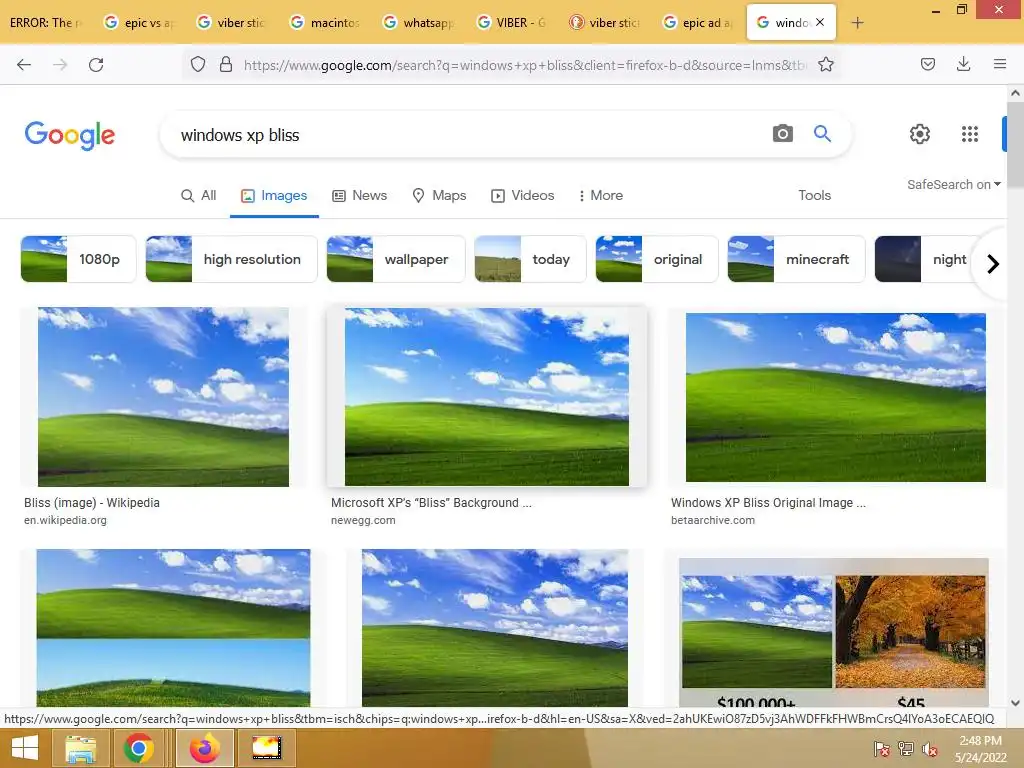Filter by the original chip
Image resolution: width=1024 pixels, height=768 pixels.
(657, 259)
